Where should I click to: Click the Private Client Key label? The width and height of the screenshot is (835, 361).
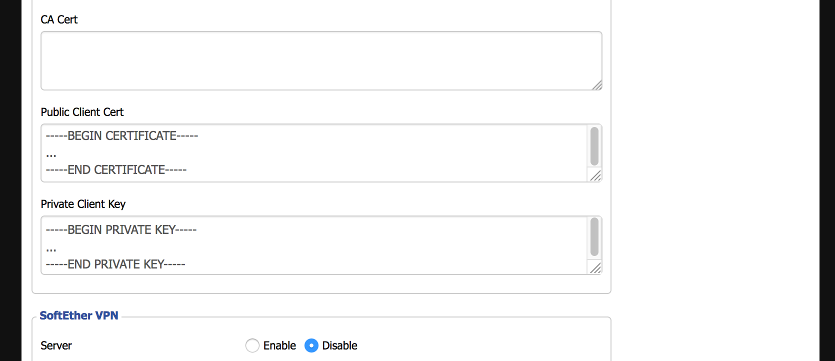click(x=83, y=204)
